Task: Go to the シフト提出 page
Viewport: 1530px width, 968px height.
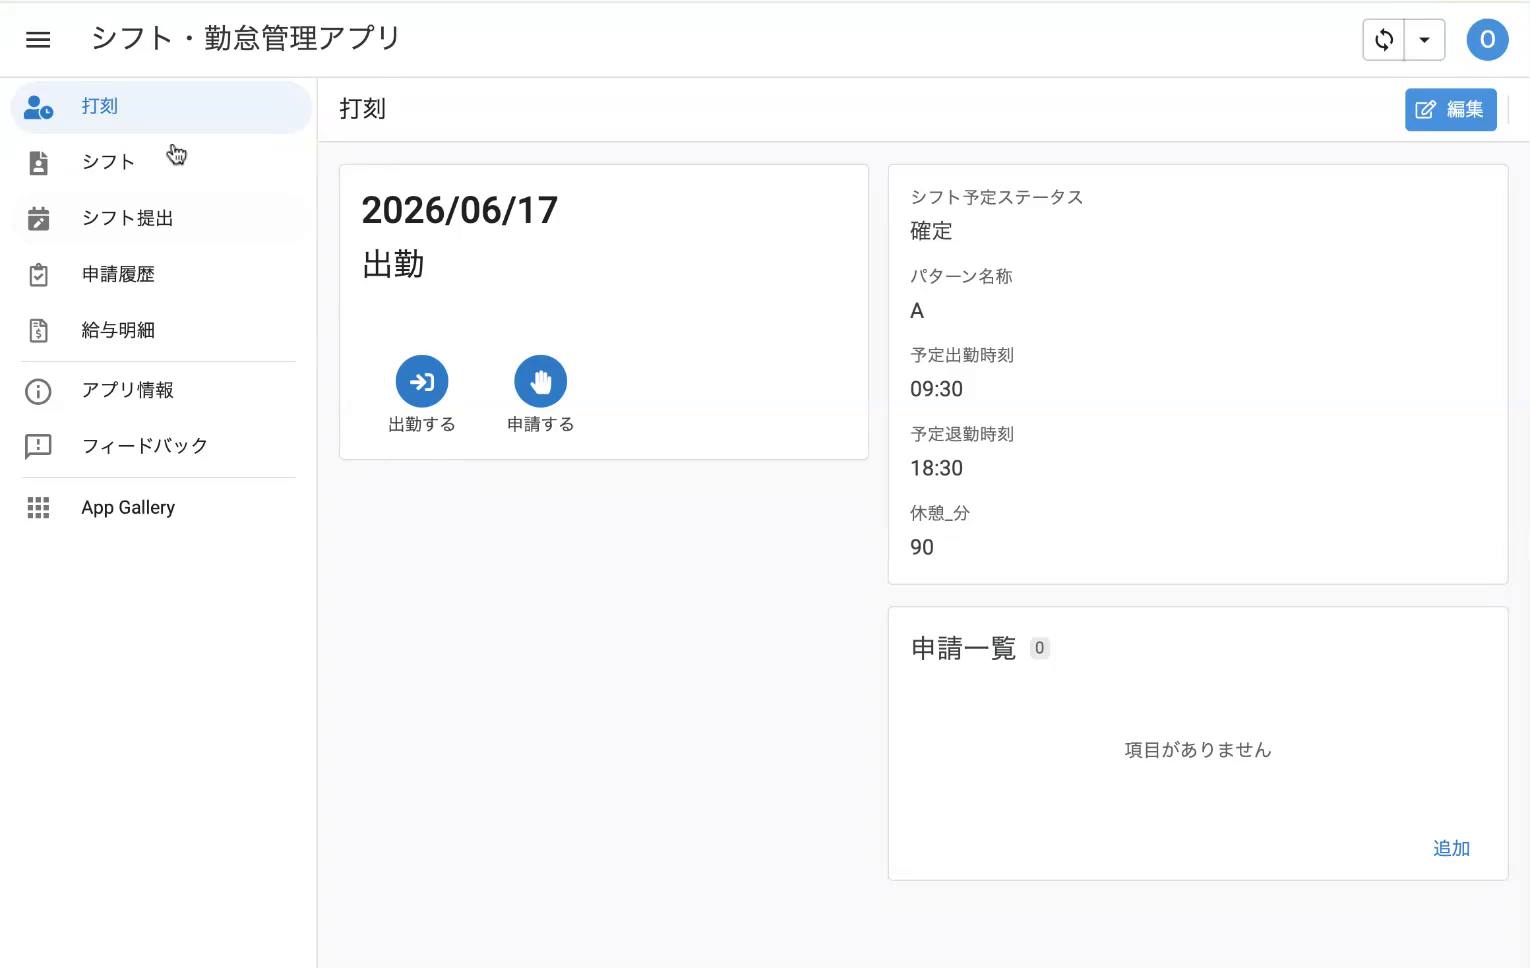Action: click(x=128, y=218)
